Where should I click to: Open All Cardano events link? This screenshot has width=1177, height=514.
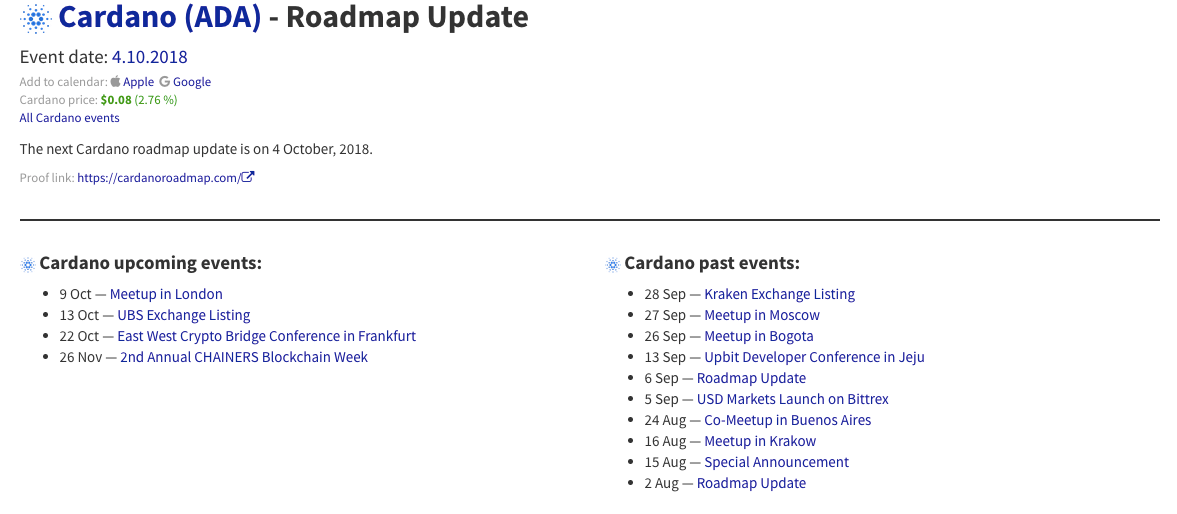69,118
